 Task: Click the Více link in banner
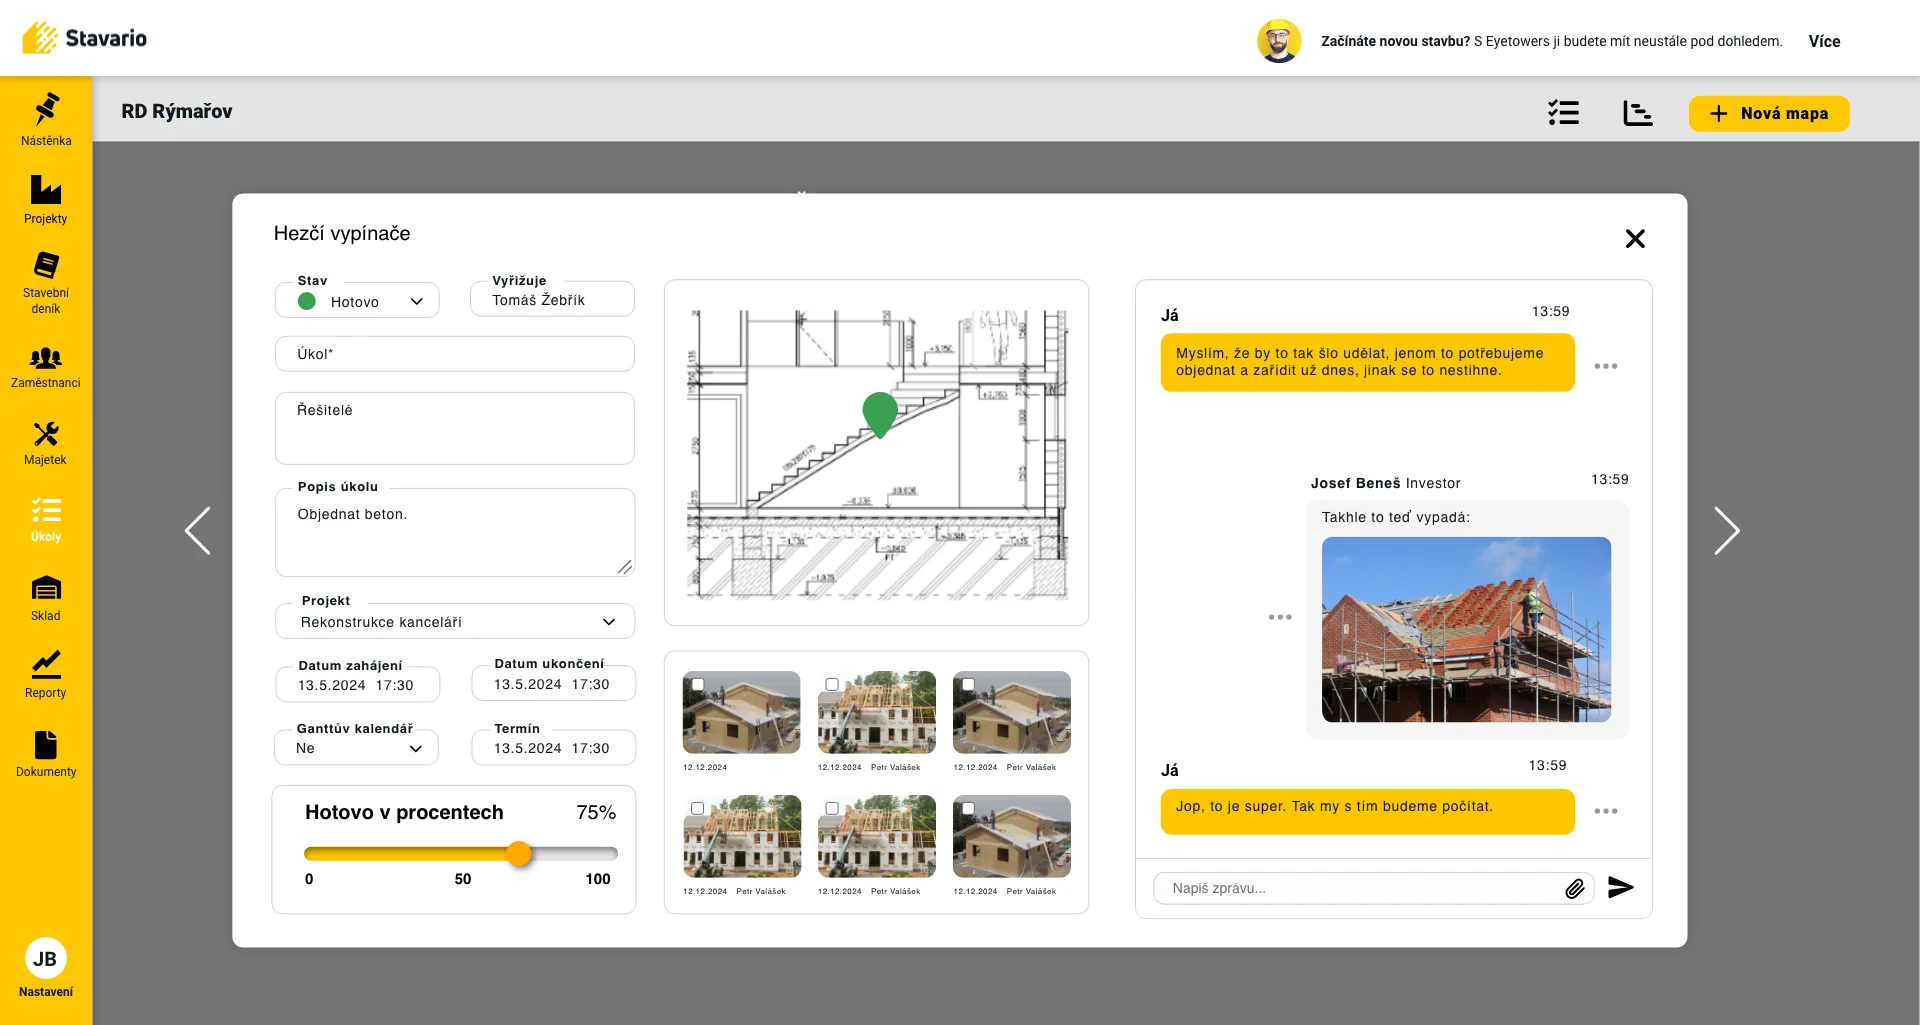pos(1824,41)
